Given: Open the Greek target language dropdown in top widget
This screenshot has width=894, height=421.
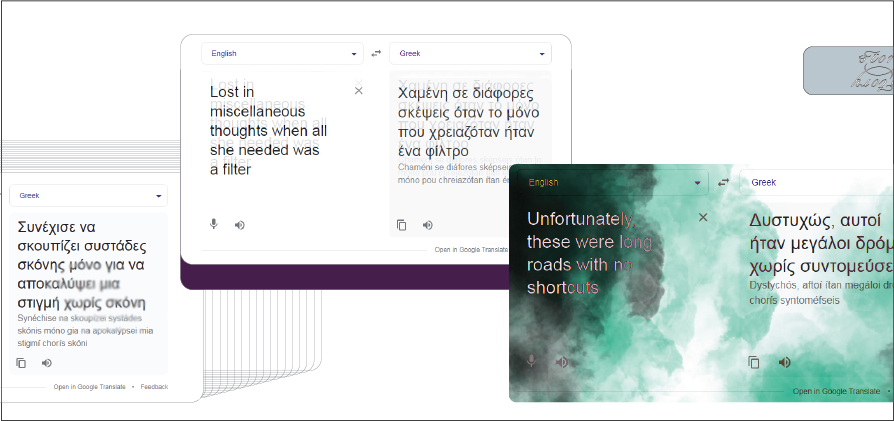Looking at the screenshot, I should point(470,54).
